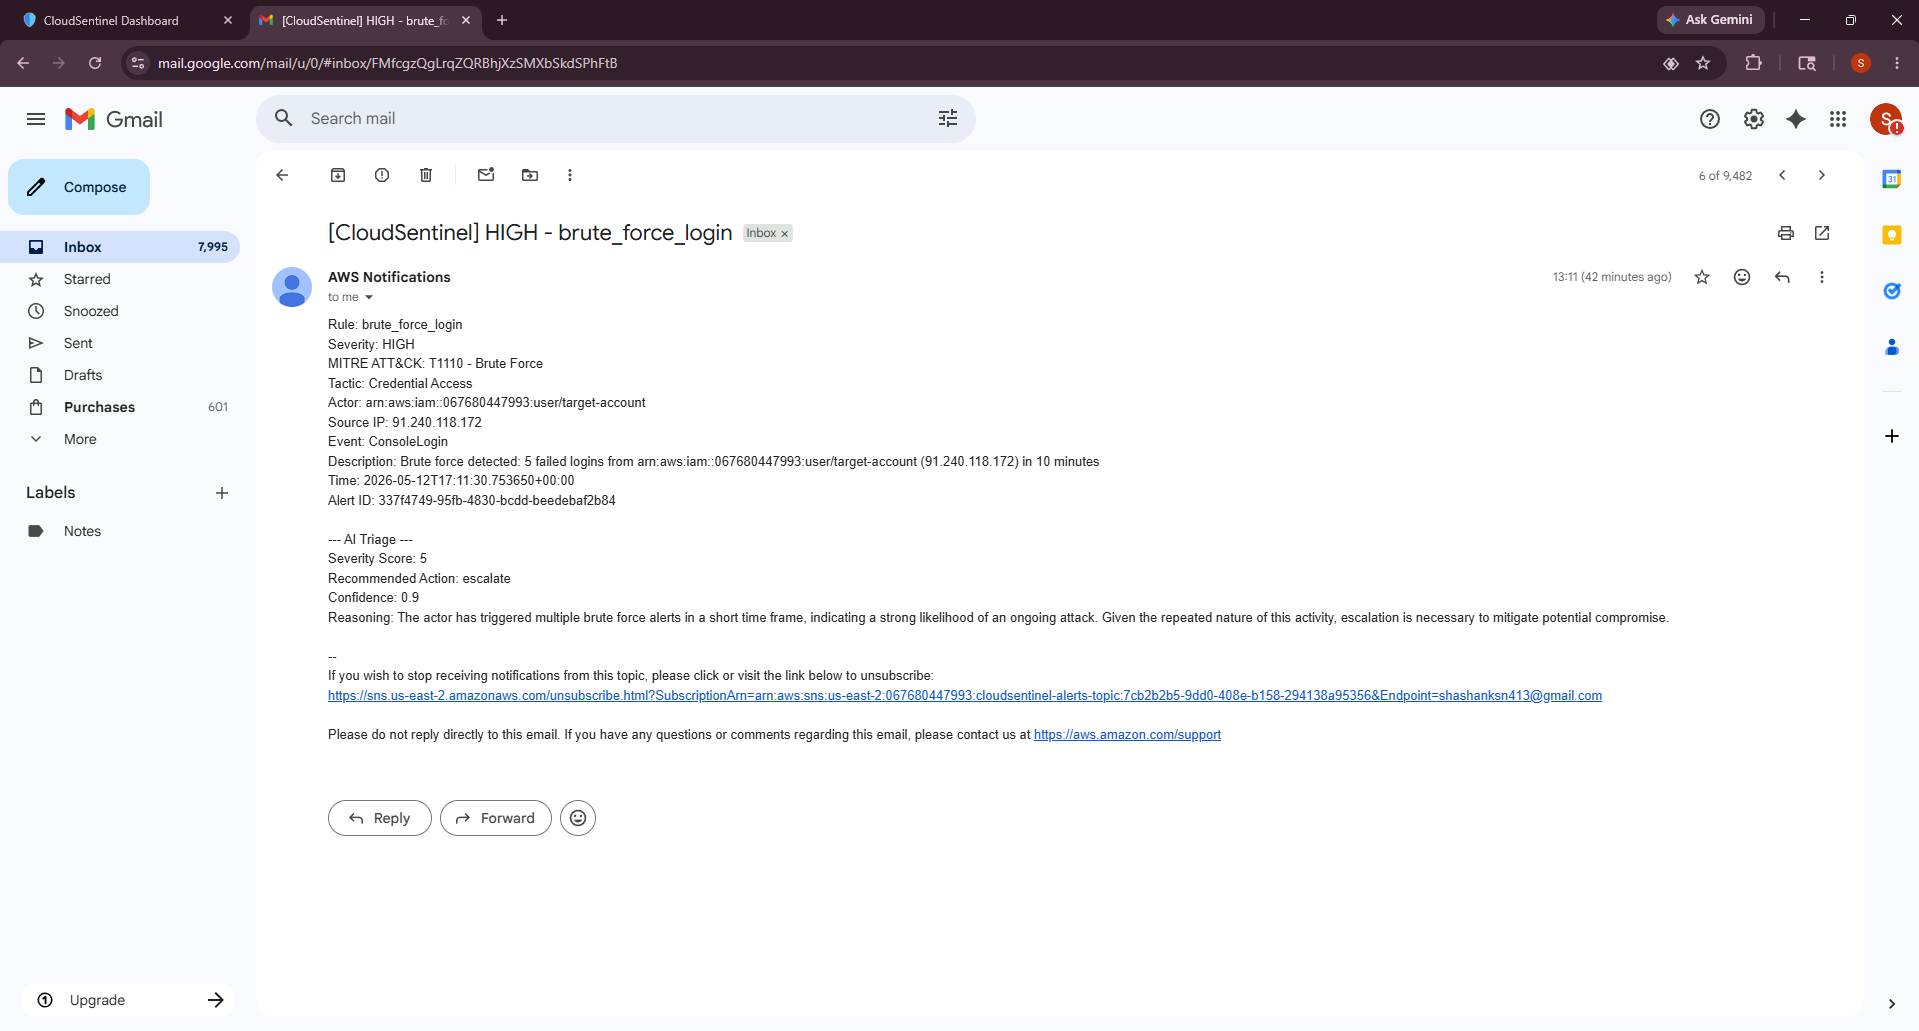Open browser Extensions puzzle icon
Screen dimensions: 1919x1031
[x=1753, y=63]
